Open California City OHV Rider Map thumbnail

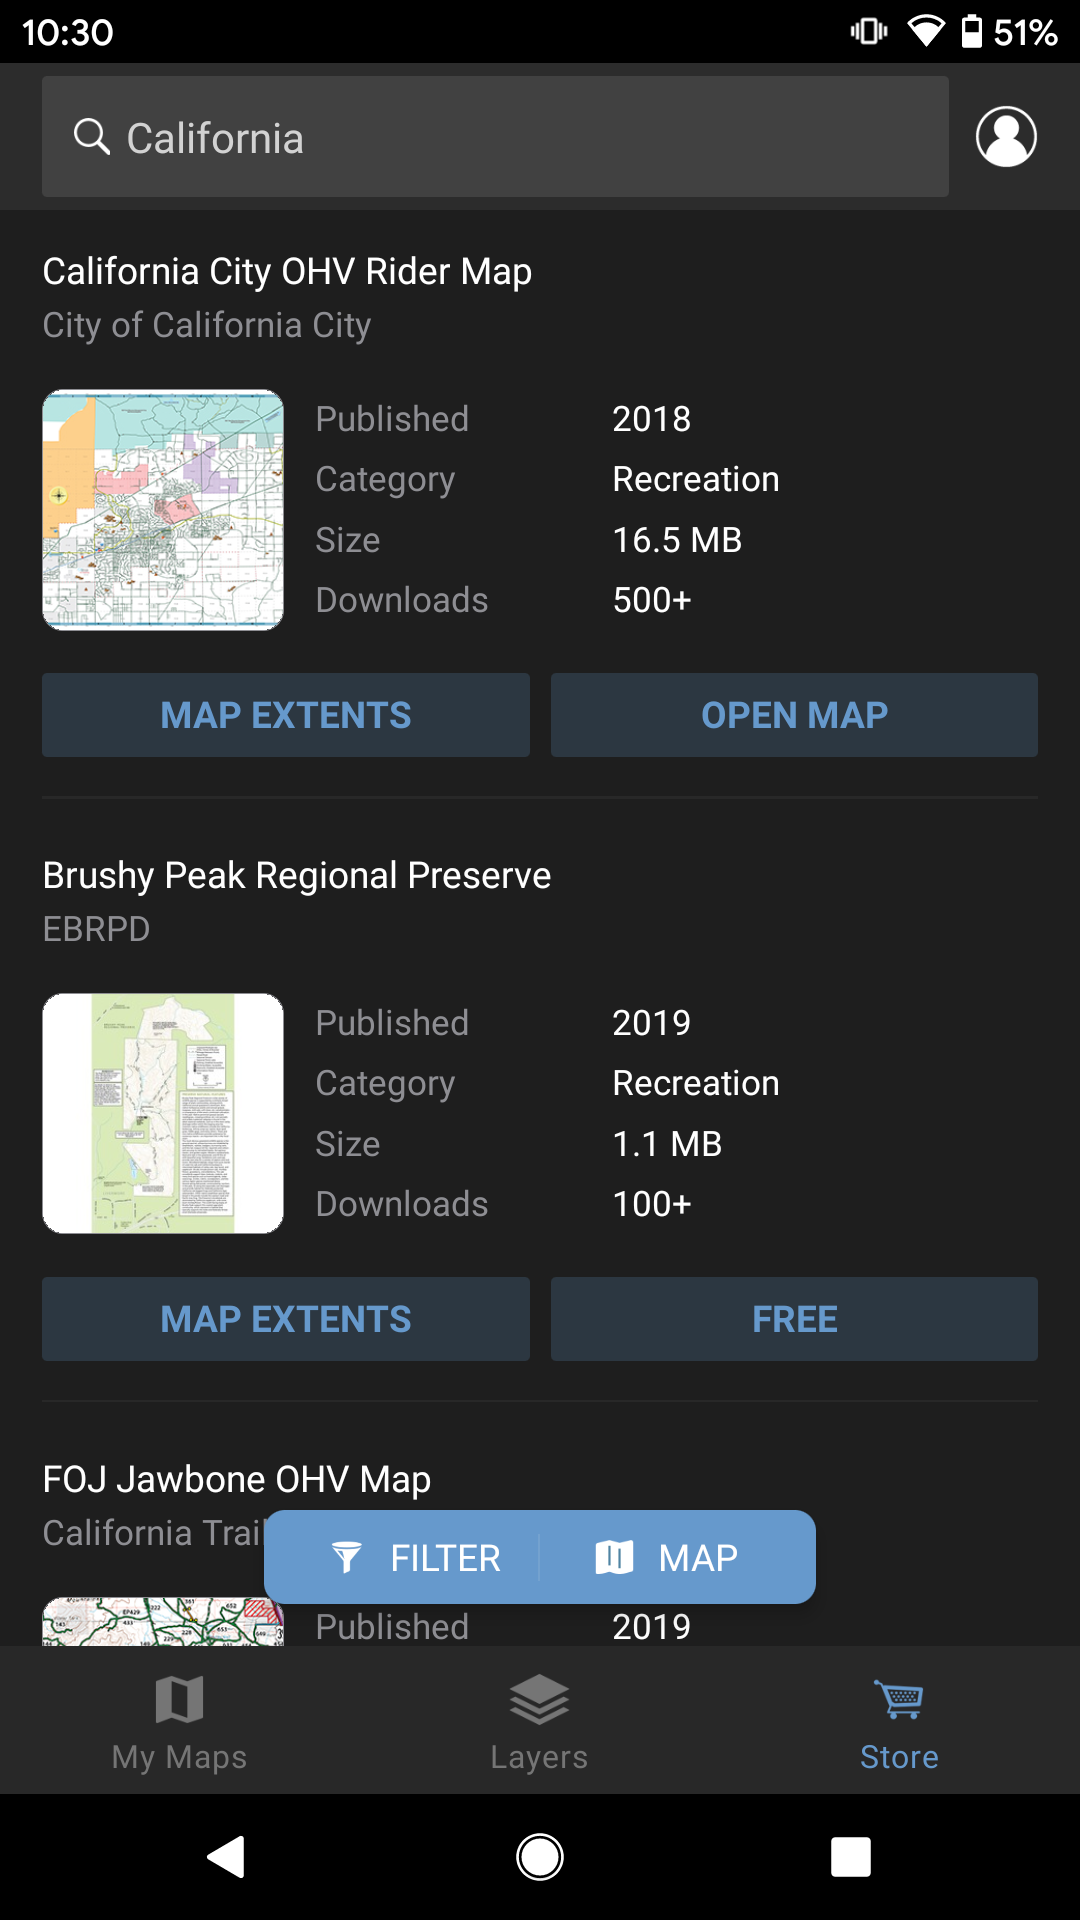[163, 510]
